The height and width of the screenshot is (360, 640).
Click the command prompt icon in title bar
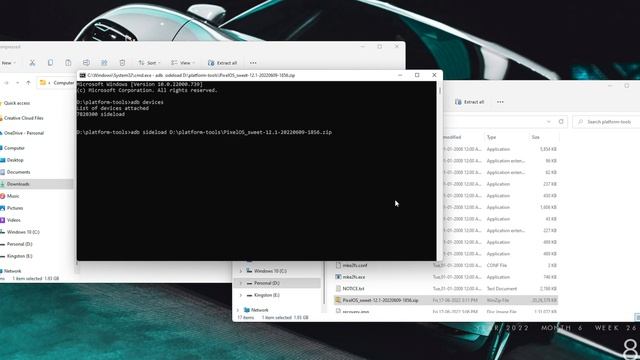(82, 75)
